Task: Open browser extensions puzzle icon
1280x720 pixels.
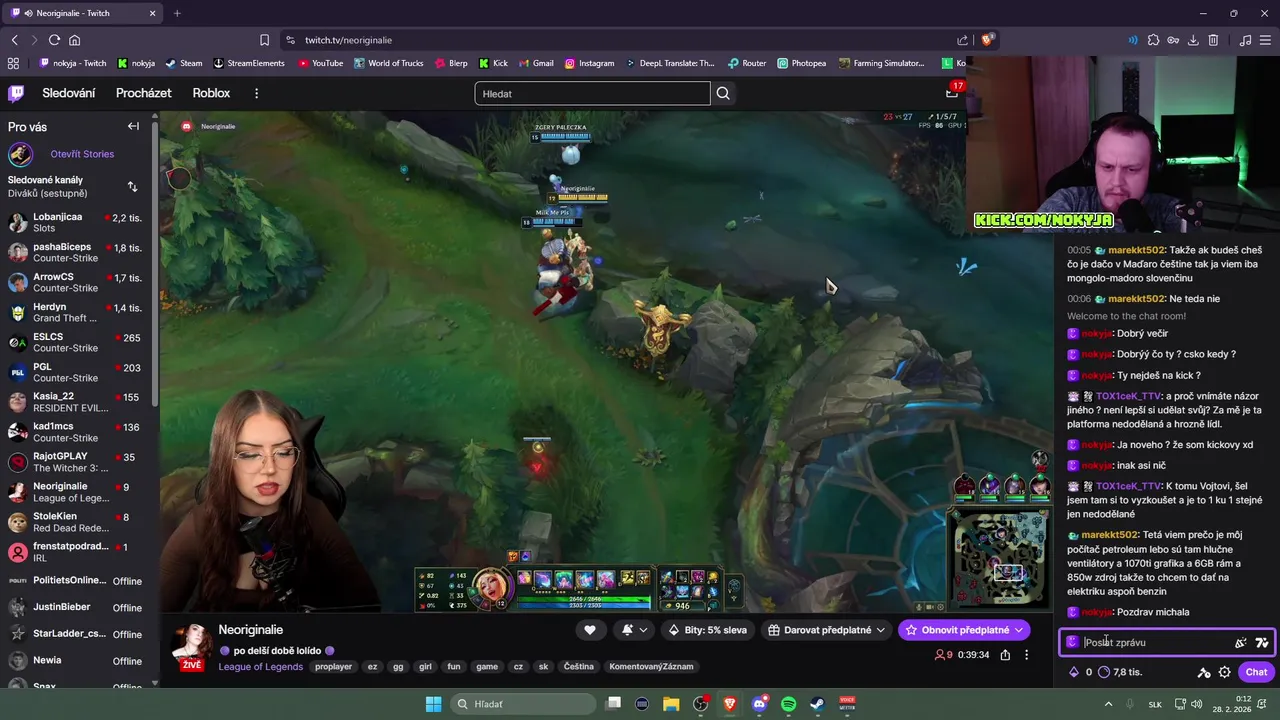Action: [x=1153, y=40]
